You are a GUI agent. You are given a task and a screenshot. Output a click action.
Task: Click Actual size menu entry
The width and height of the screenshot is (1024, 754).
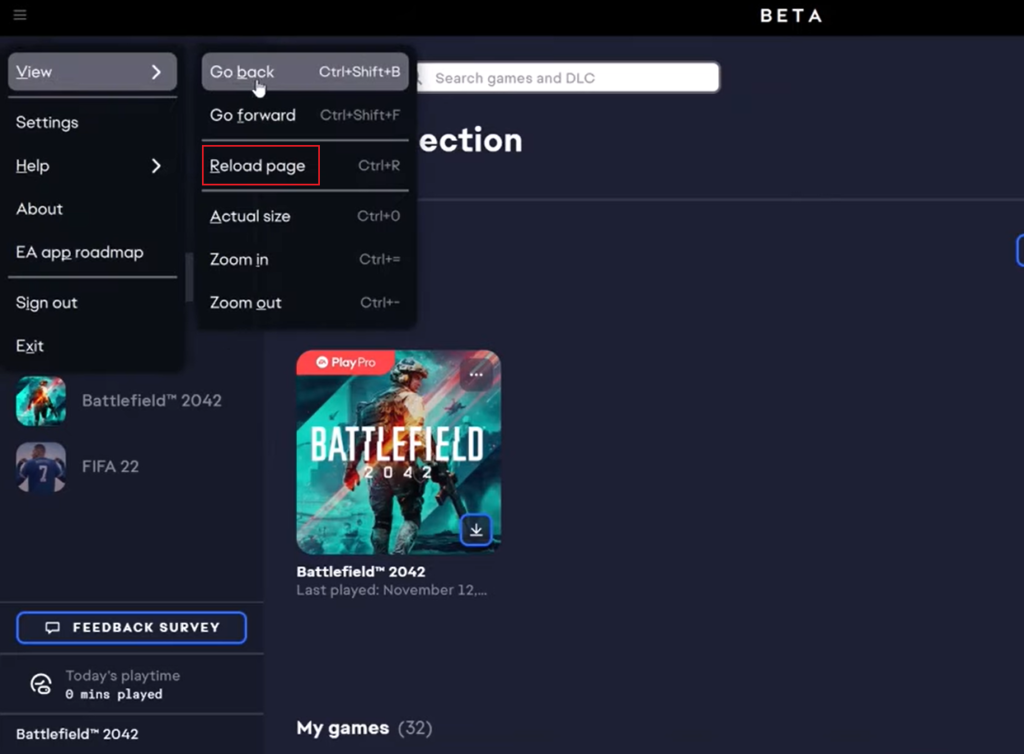point(305,216)
